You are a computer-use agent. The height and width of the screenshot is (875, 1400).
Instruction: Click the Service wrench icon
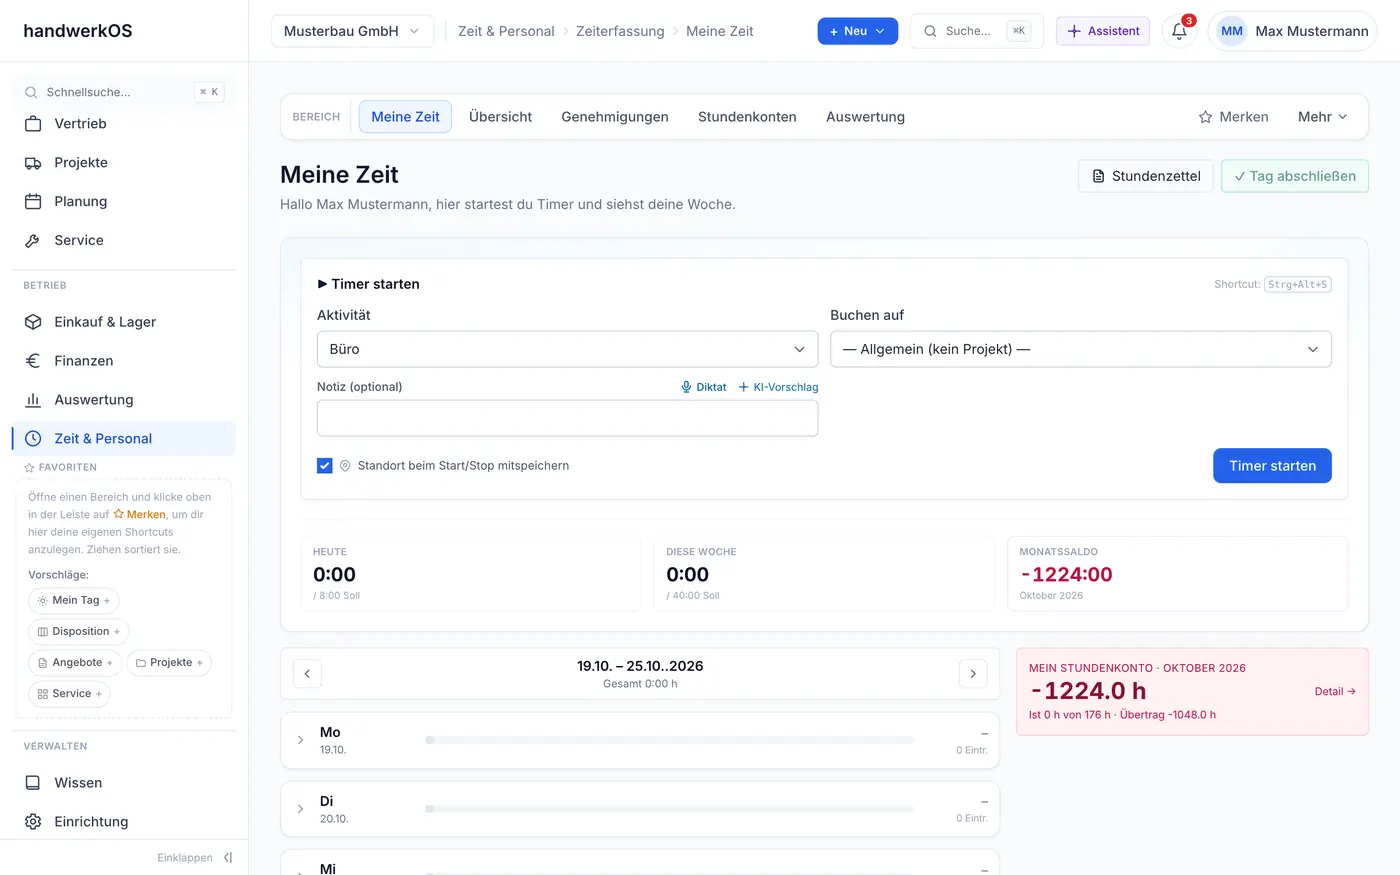tap(33, 241)
